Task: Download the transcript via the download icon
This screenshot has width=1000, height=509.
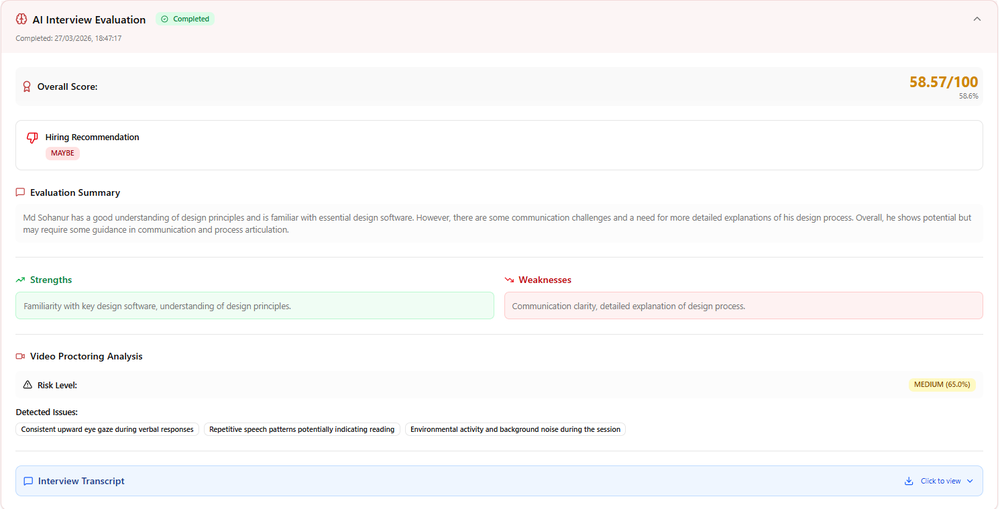Action: click(909, 481)
